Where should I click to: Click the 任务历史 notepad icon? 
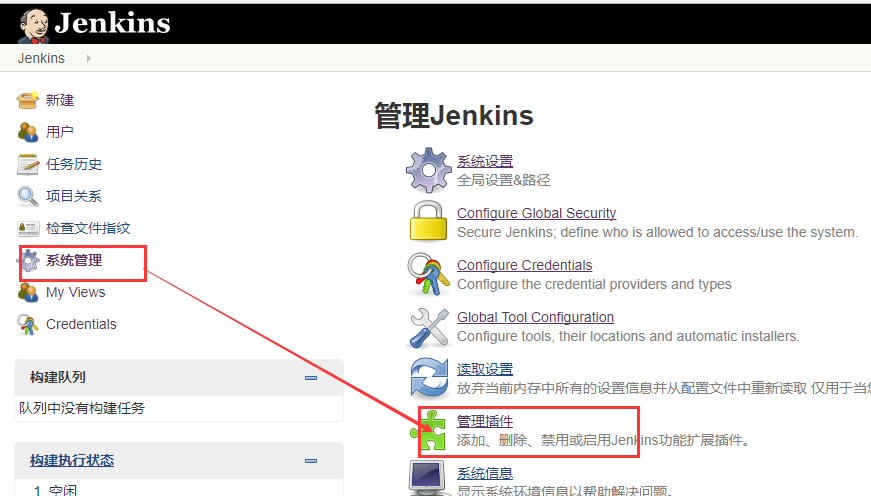pos(28,164)
